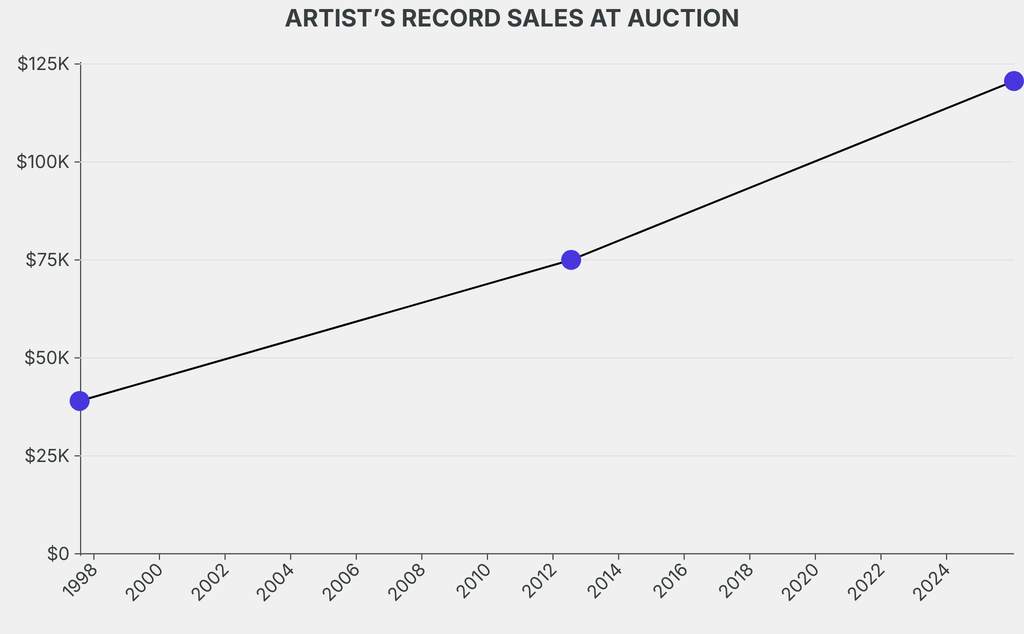This screenshot has width=1024, height=634.
Task: Click the 1998 data point marker
Action: coord(80,401)
